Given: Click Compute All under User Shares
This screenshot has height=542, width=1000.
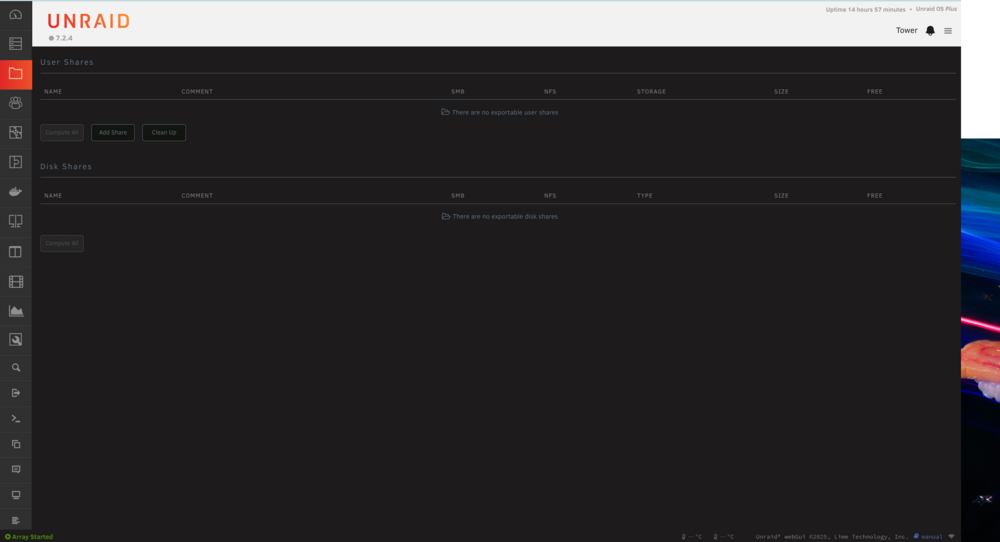Looking at the screenshot, I should (62, 133).
